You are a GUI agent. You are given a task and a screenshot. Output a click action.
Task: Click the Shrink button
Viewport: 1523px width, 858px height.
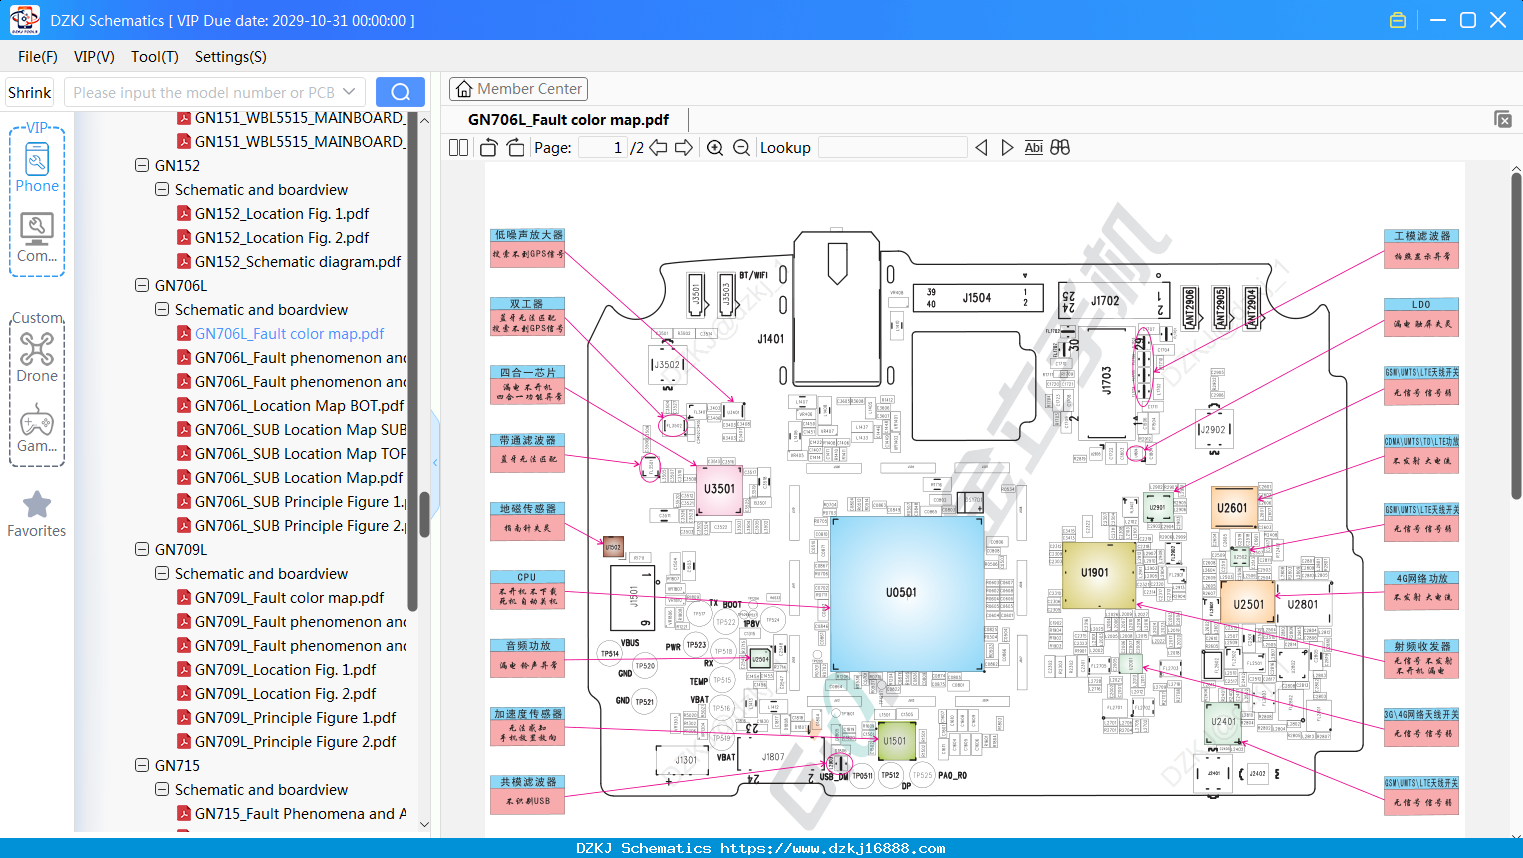point(29,92)
